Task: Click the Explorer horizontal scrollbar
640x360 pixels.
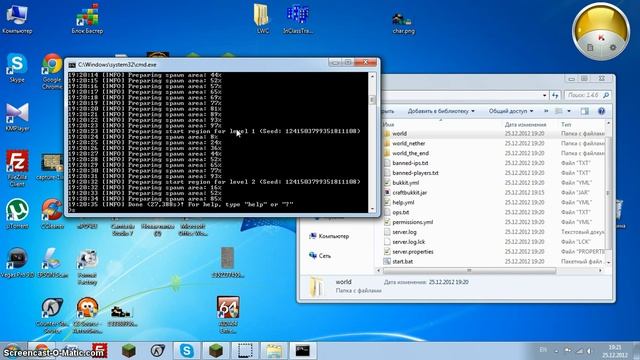Action: coord(469,270)
